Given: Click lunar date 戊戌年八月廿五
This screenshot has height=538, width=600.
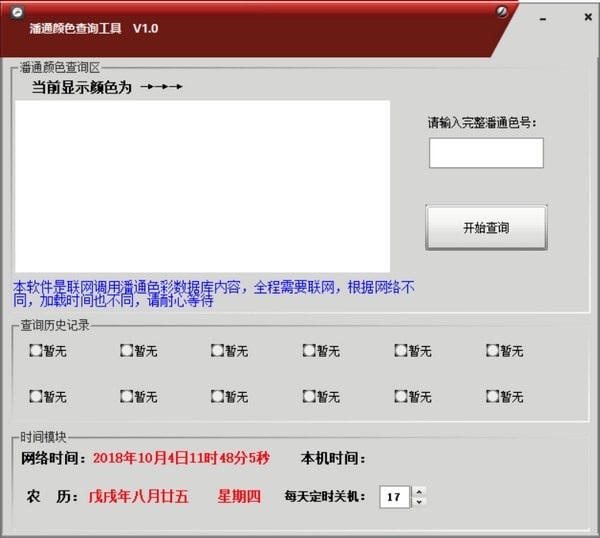Looking at the screenshot, I should point(139,497).
